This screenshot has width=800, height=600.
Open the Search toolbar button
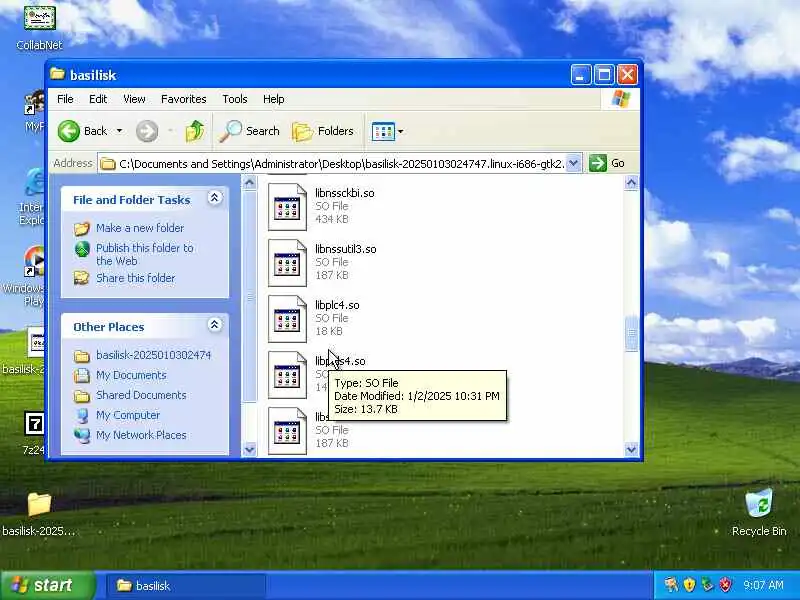point(249,131)
